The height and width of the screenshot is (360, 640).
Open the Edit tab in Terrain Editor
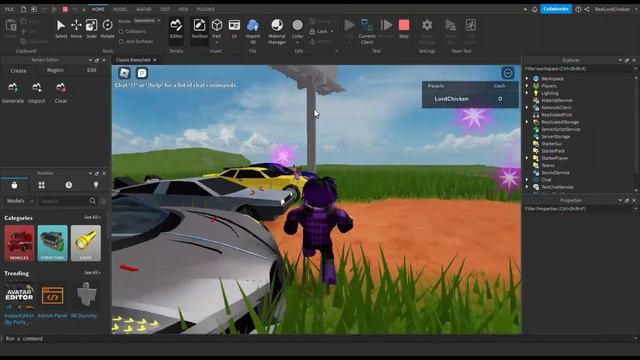91,70
